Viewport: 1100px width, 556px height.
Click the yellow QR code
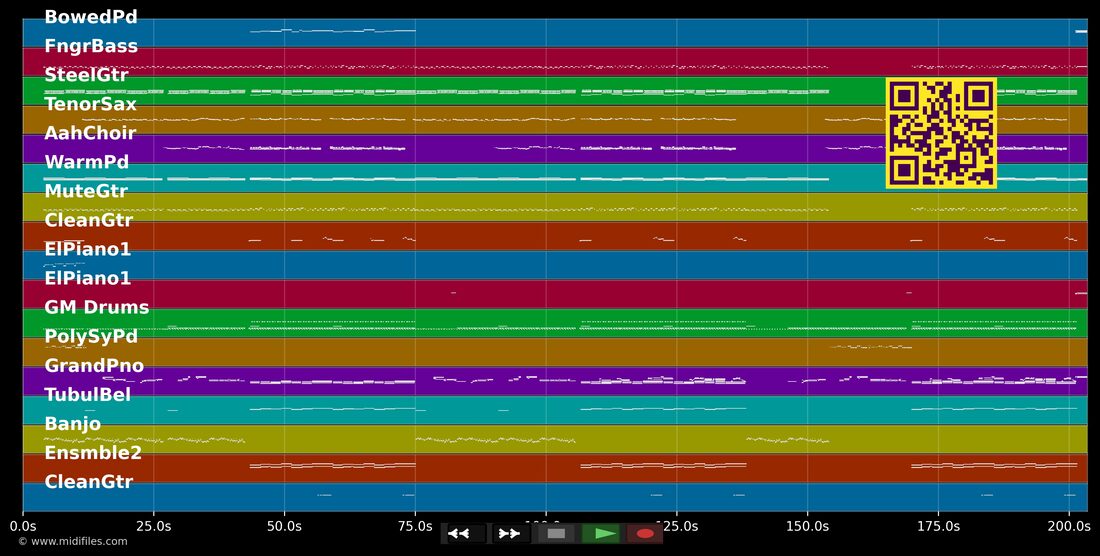click(x=941, y=133)
